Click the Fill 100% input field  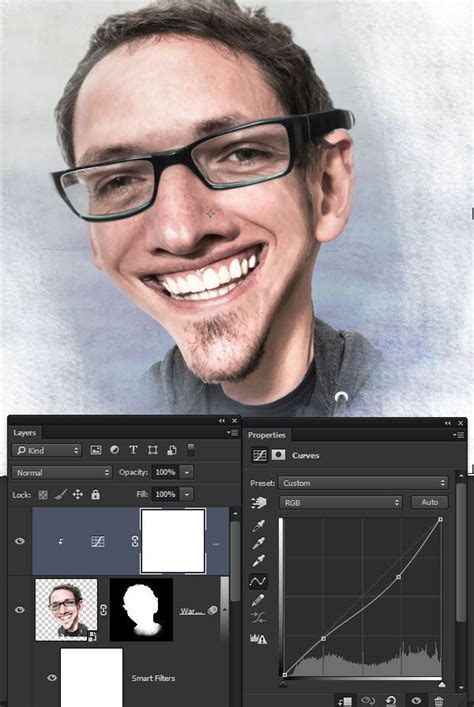coord(166,494)
